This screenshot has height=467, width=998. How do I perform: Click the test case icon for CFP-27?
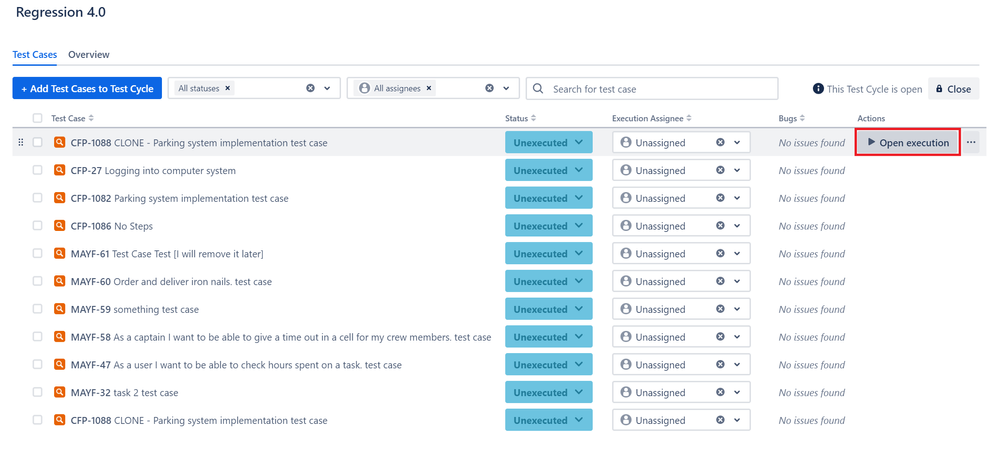tap(59, 171)
